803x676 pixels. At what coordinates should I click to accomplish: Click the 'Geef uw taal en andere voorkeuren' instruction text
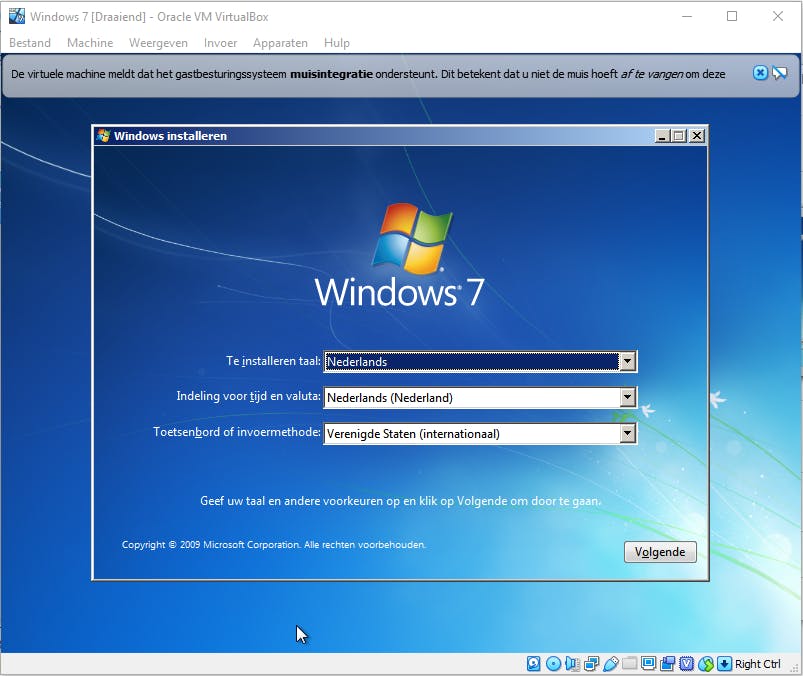click(x=400, y=501)
